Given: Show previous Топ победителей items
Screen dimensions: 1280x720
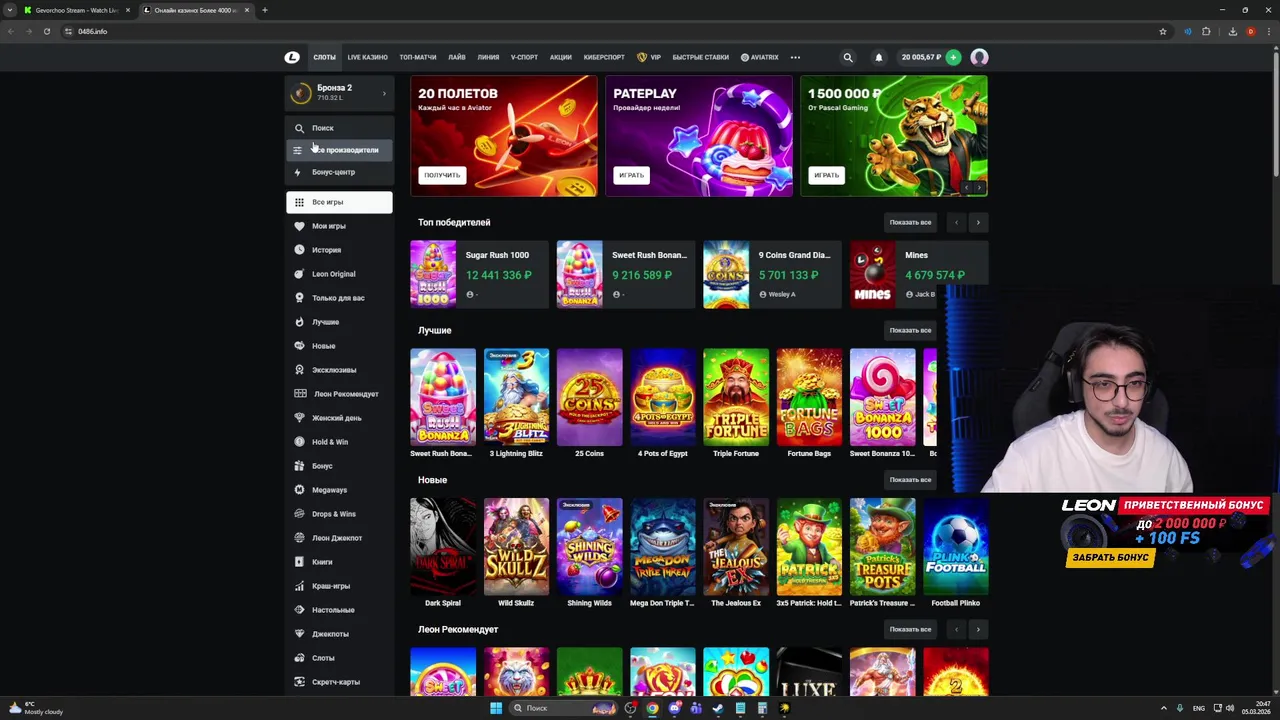Looking at the screenshot, I should (957, 222).
